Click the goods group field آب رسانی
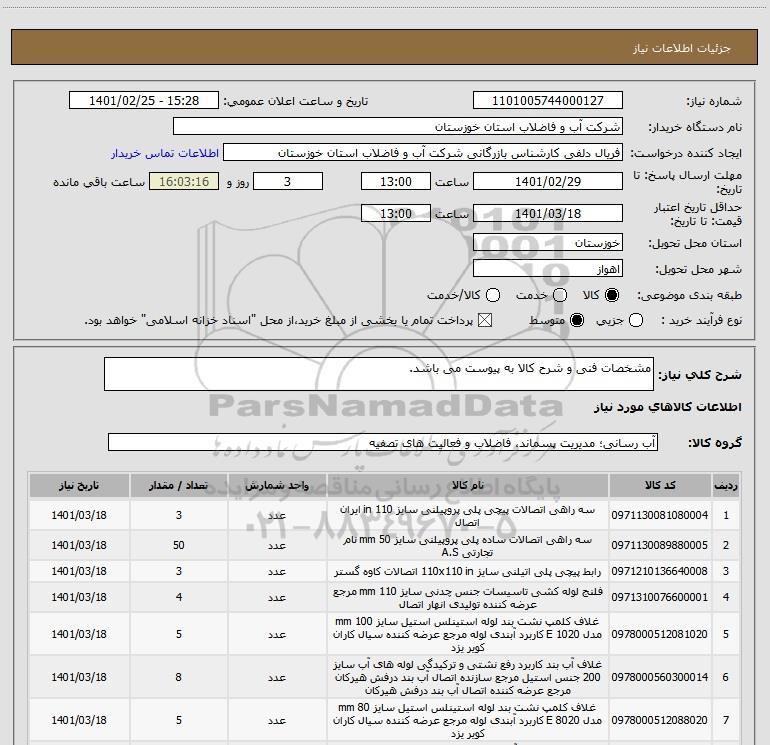Screen dimensions: 770x745 click(x=383, y=442)
